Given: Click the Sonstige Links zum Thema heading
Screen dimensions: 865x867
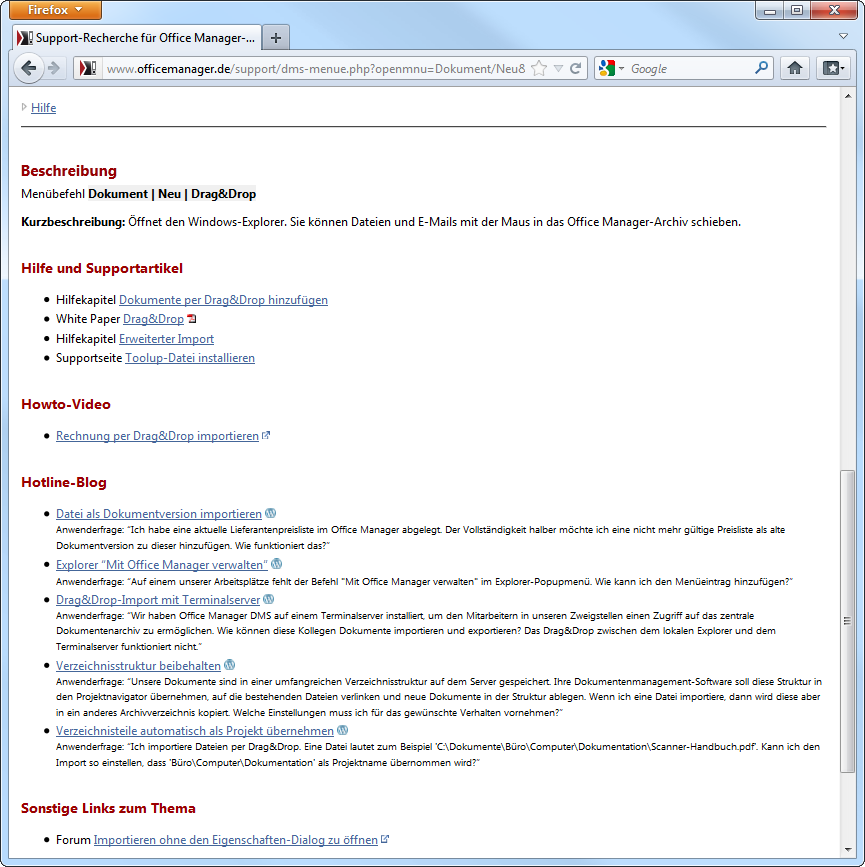Looking at the screenshot, I should tap(108, 808).
